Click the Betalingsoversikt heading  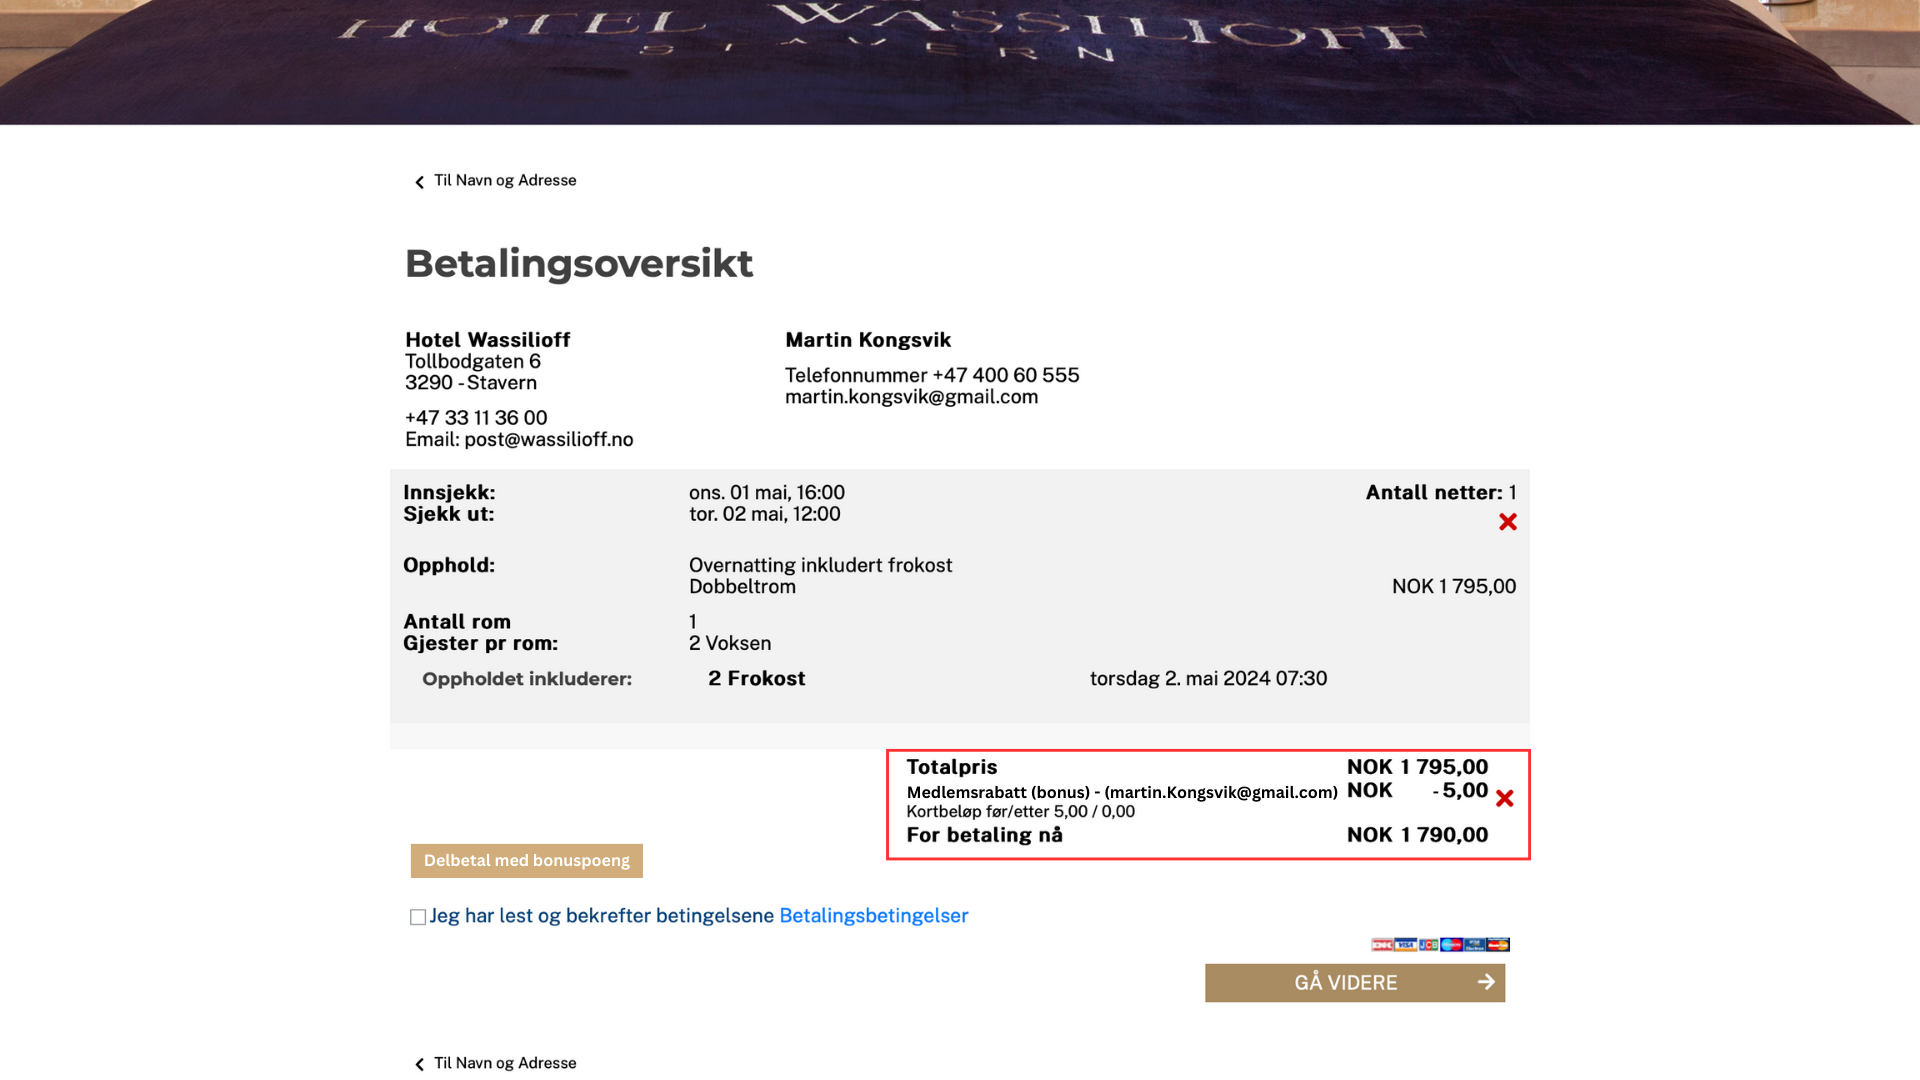pos(579,264)
